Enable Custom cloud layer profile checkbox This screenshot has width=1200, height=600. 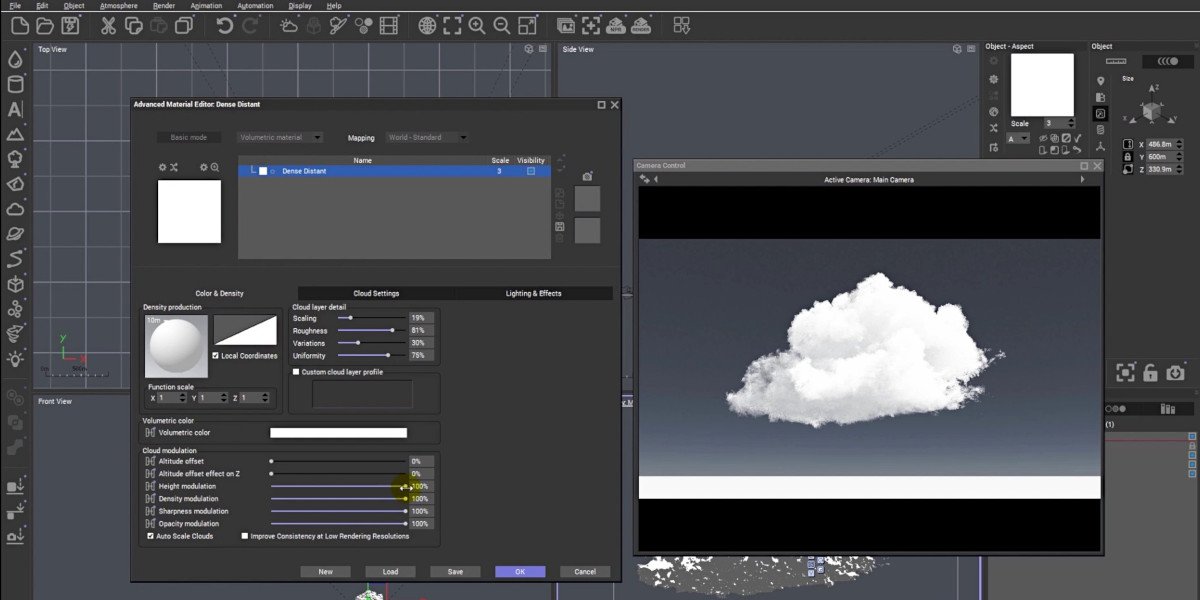click(296, 372)
